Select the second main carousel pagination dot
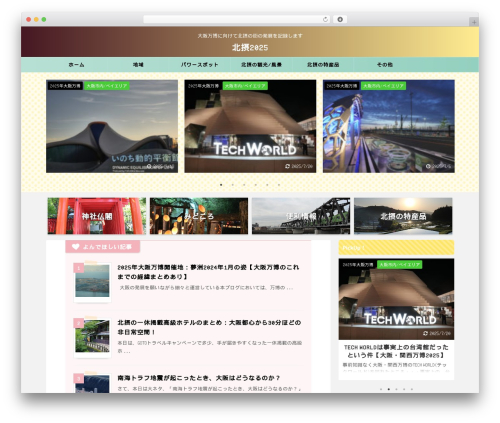This screenshot has width=500, height=423. pos(233,185)
